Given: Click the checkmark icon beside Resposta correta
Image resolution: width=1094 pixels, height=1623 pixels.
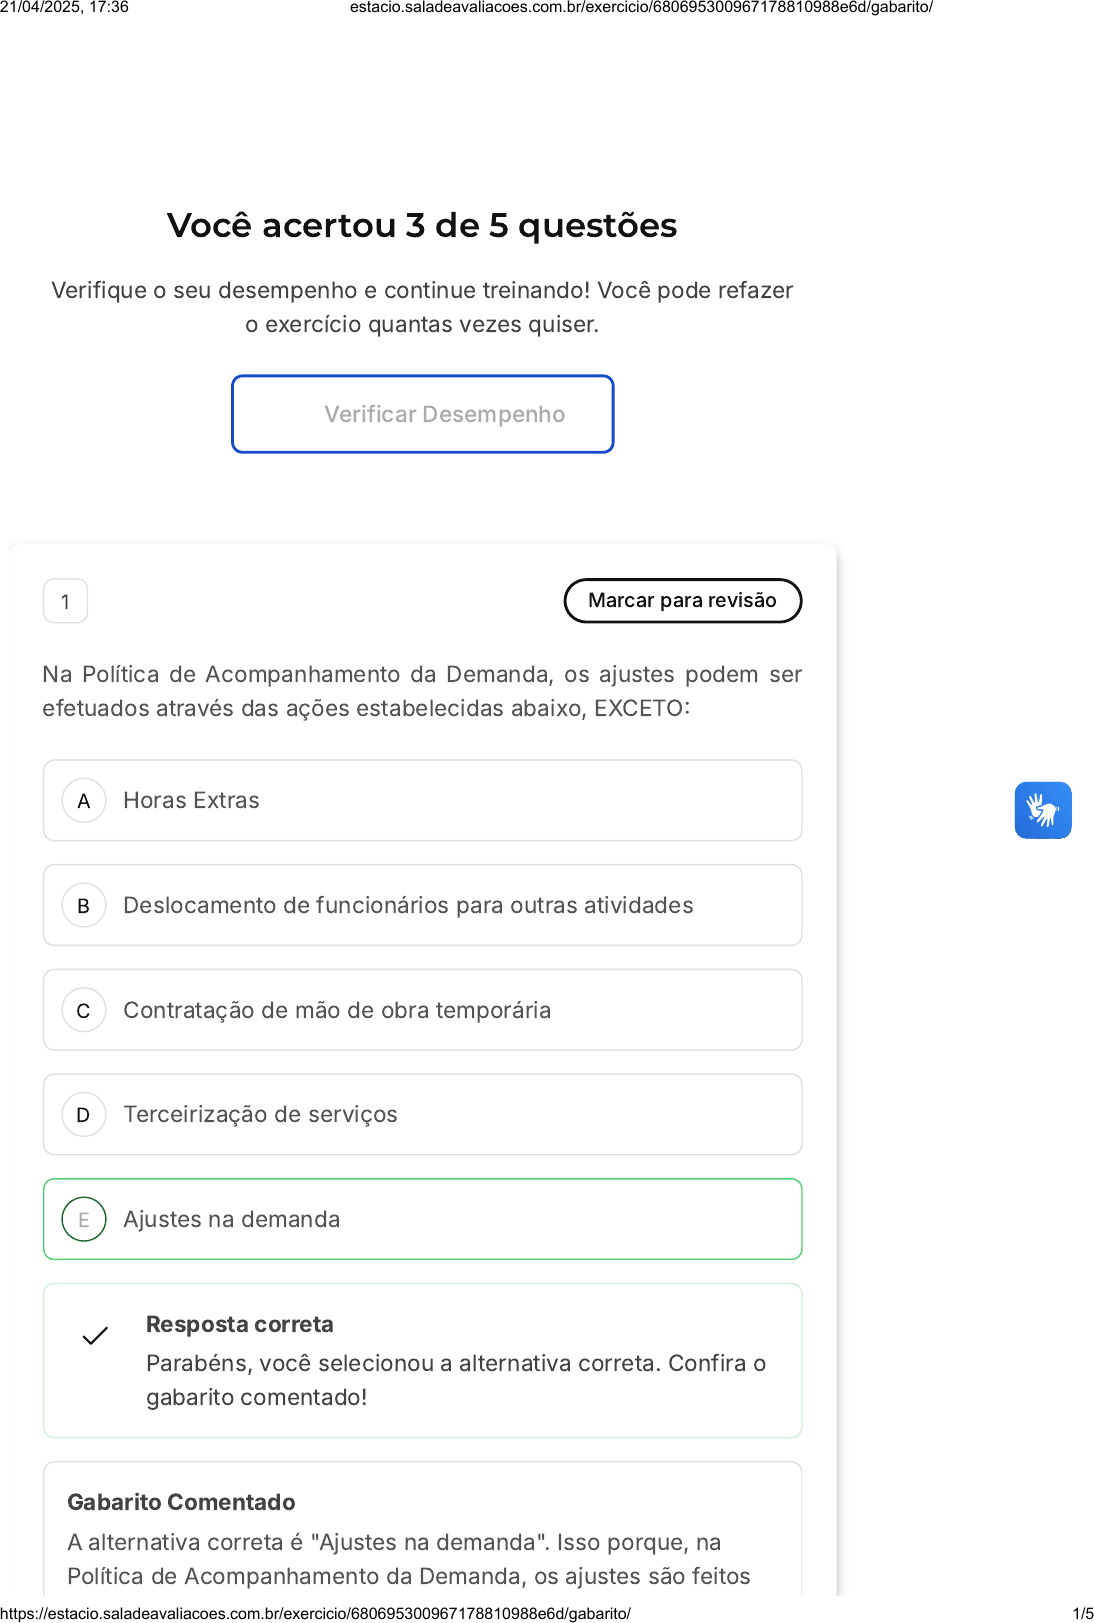Looking at the screenshot, I should click(x=95, y=1336).
